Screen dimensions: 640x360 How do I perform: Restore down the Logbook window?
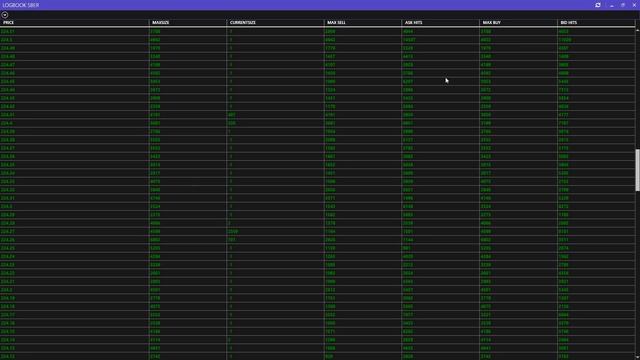(x=623, y=5)
